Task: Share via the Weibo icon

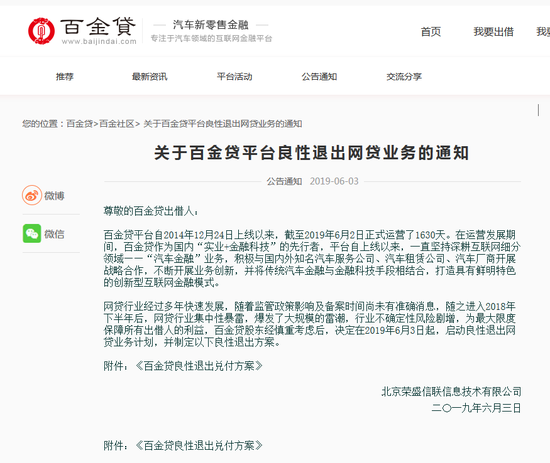Action: pos(32,195)
